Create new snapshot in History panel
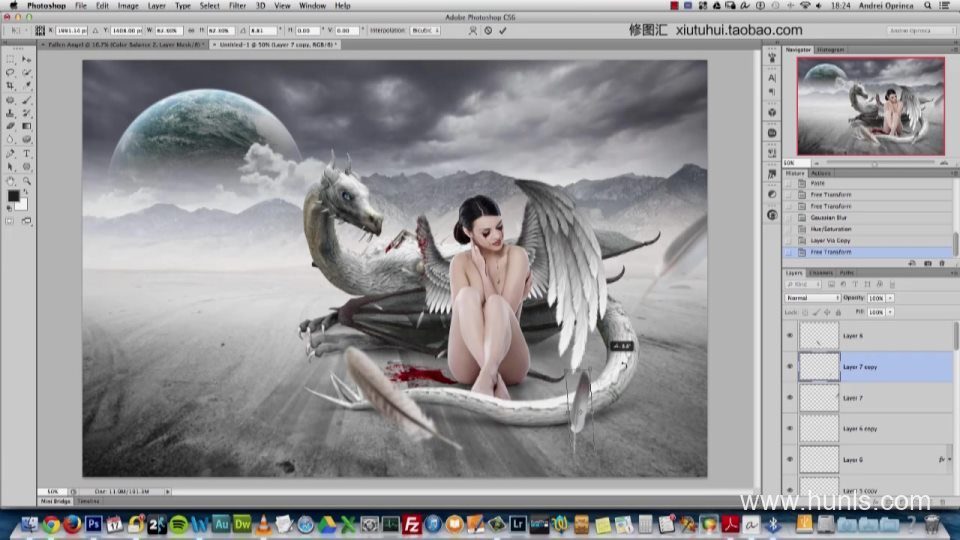 [928, 263]
